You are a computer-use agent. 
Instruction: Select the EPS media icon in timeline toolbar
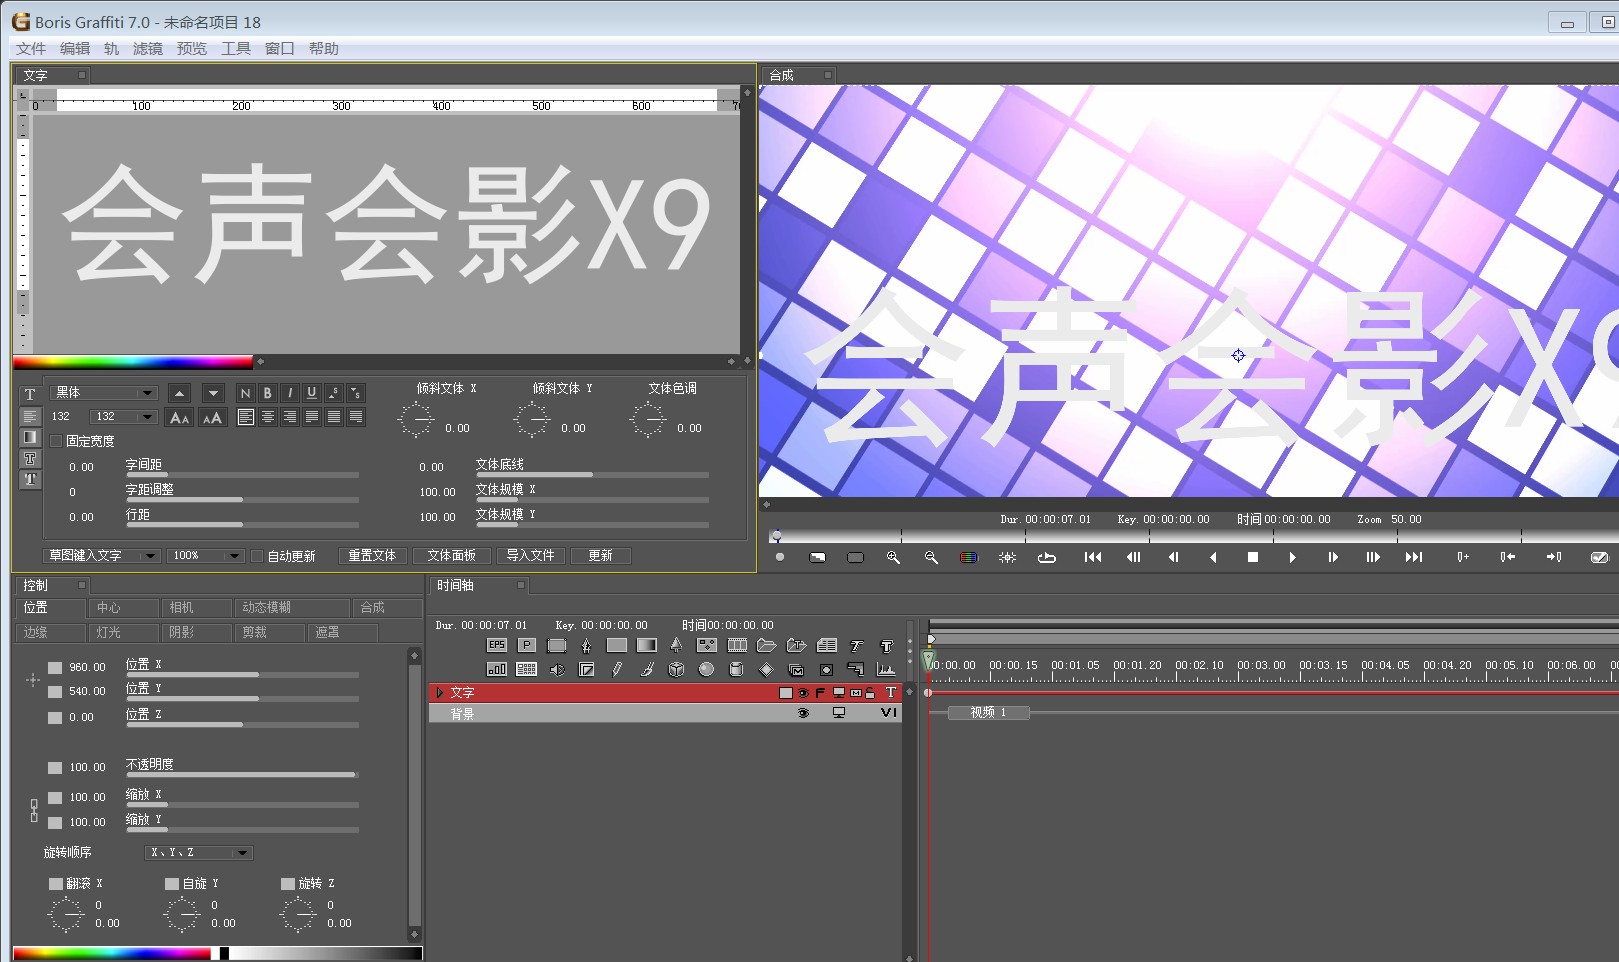(x=497, y=645)
